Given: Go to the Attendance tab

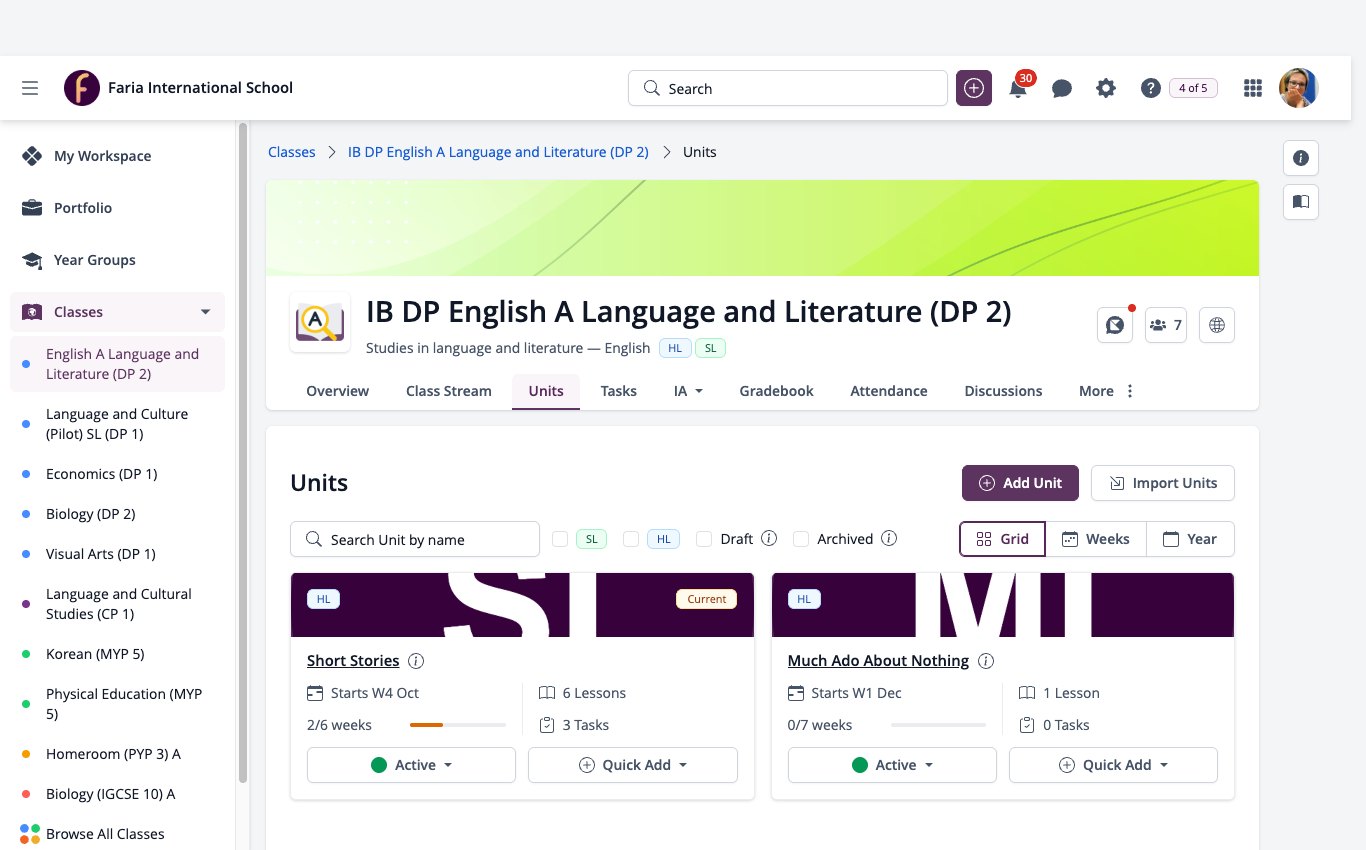Looking at the screenshot, I should 889,391.
